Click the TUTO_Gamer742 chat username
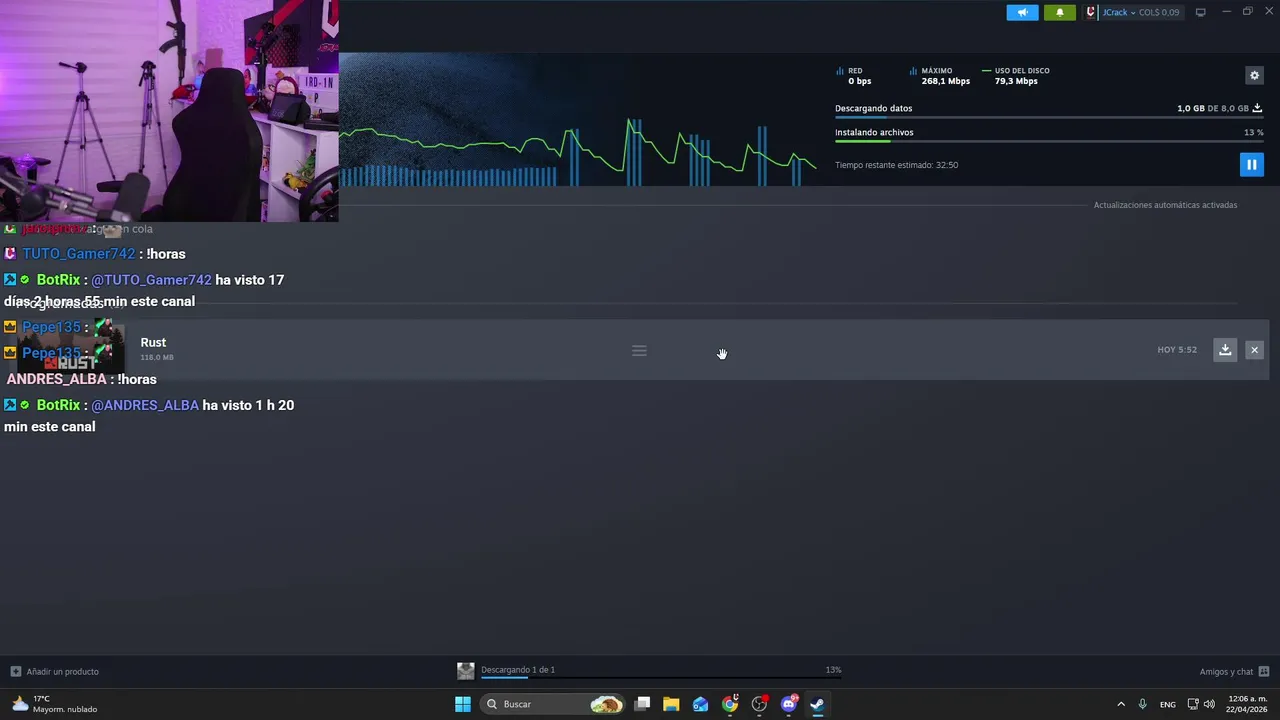The height and width of the screenshot is (720, 1280). click(x=78, y=254)
